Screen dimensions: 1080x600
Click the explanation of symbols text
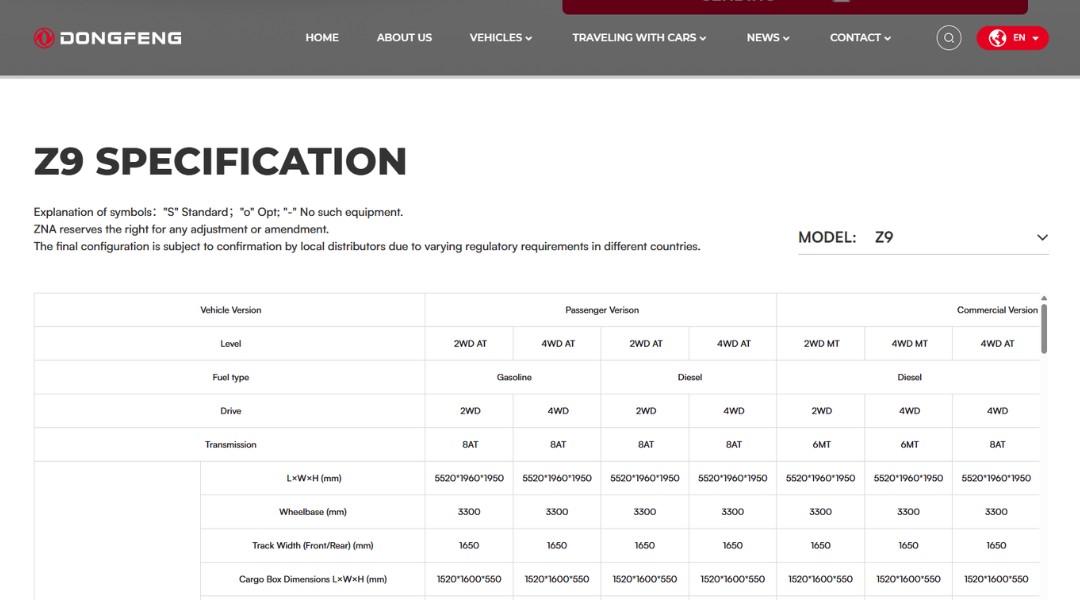[x=218, y=212]
